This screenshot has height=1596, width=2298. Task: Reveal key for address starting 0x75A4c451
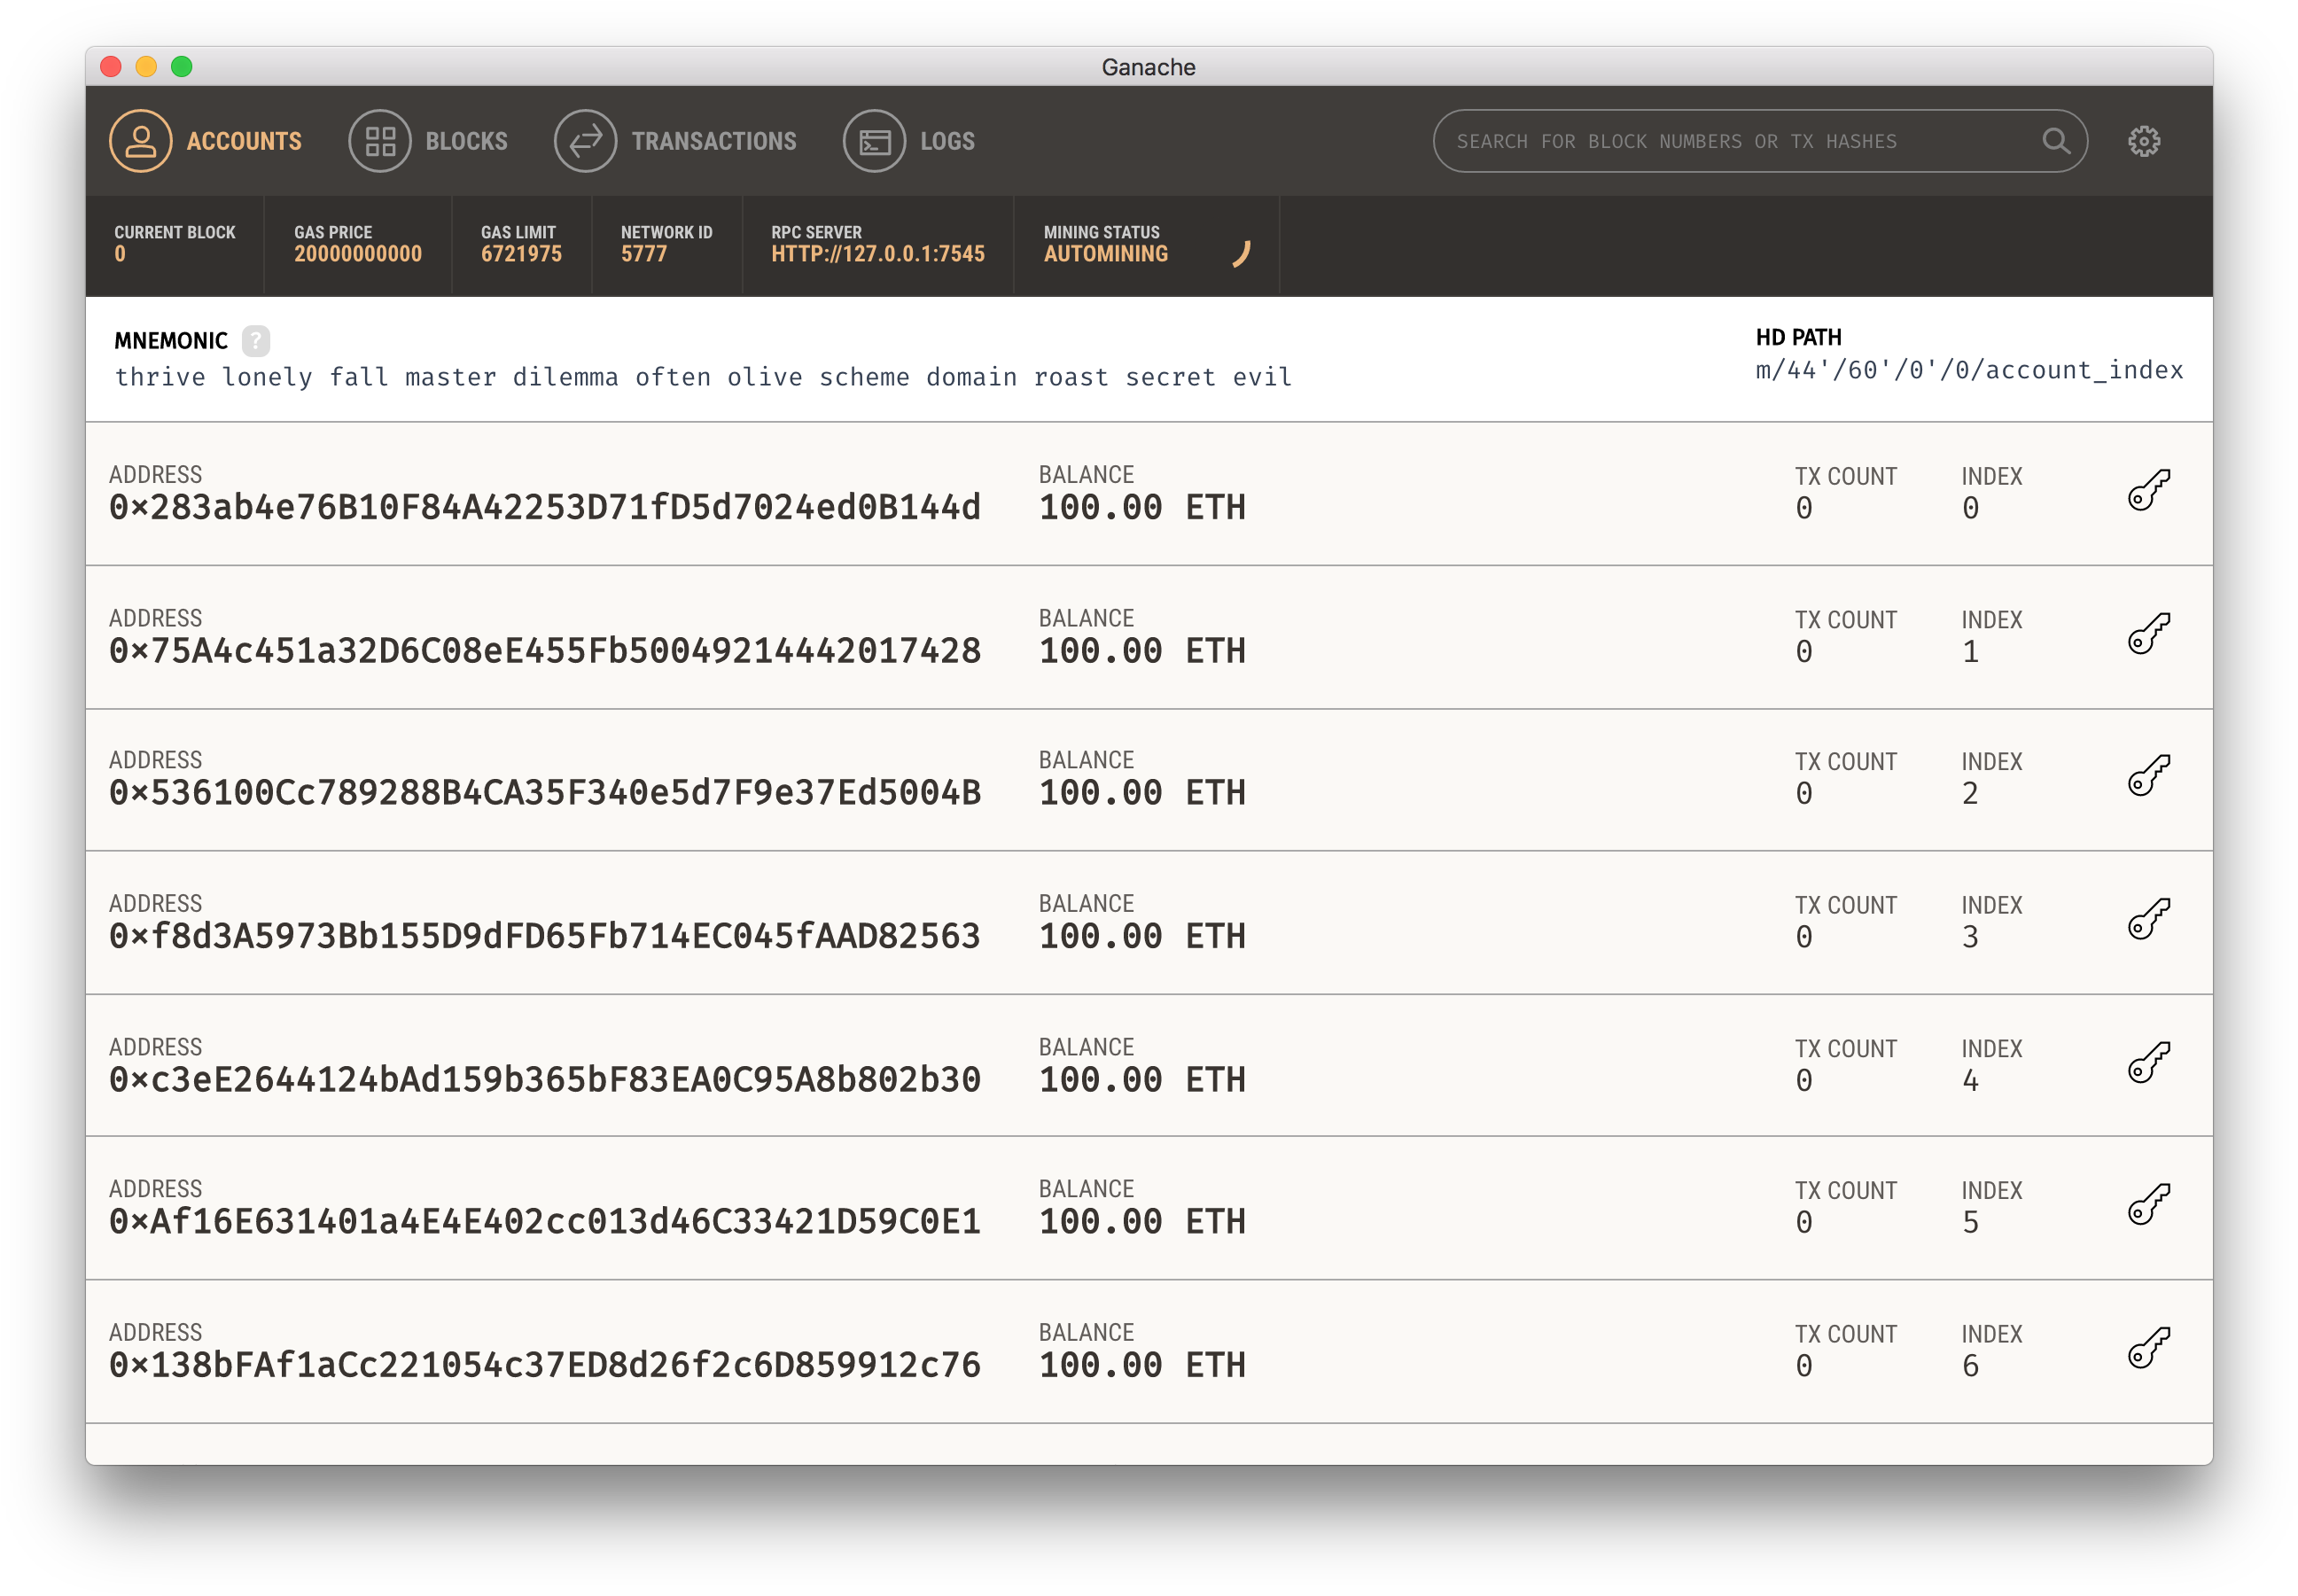[2146, 637]
